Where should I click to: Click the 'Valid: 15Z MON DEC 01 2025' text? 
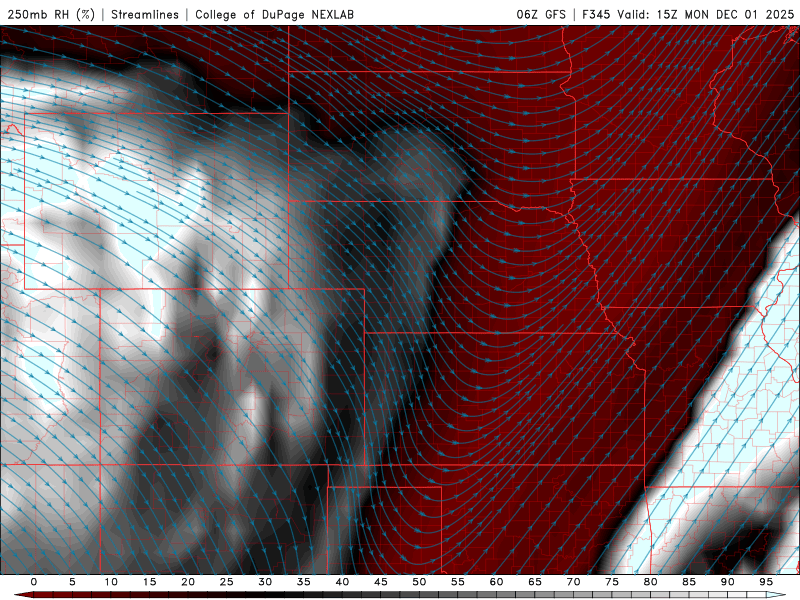click(x=706, y=14)
